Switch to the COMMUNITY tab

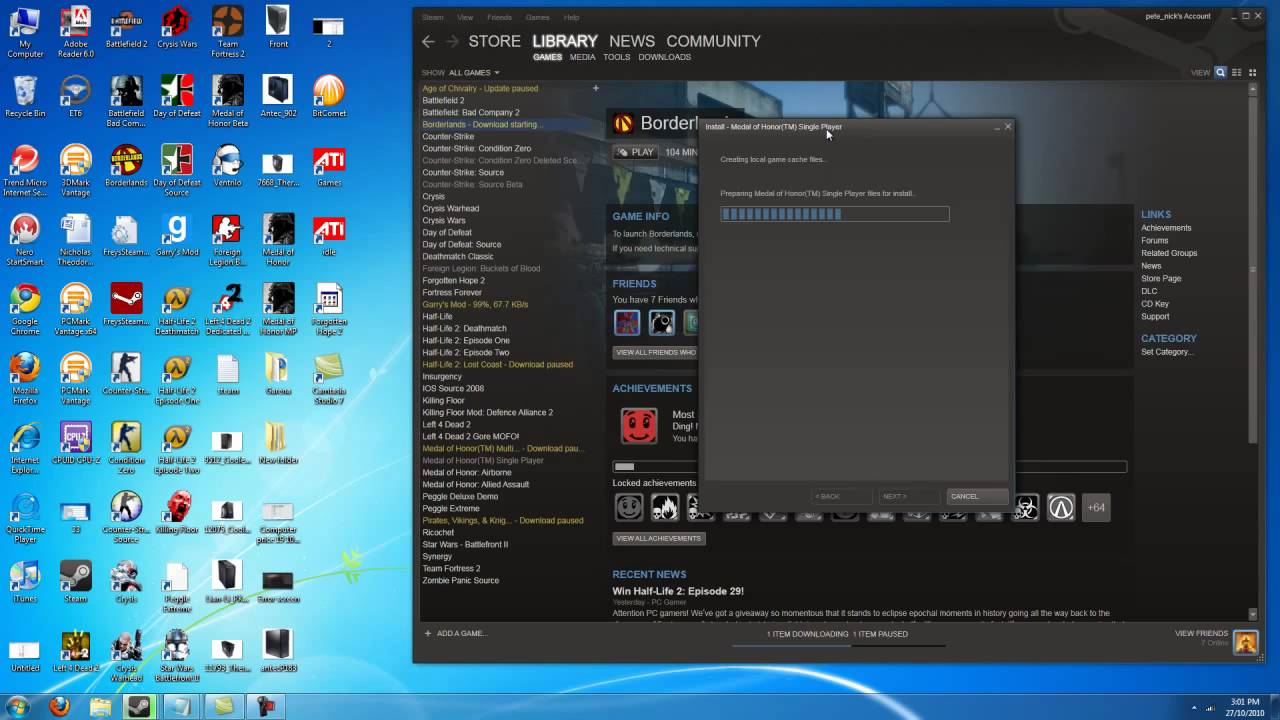point(713,41)
